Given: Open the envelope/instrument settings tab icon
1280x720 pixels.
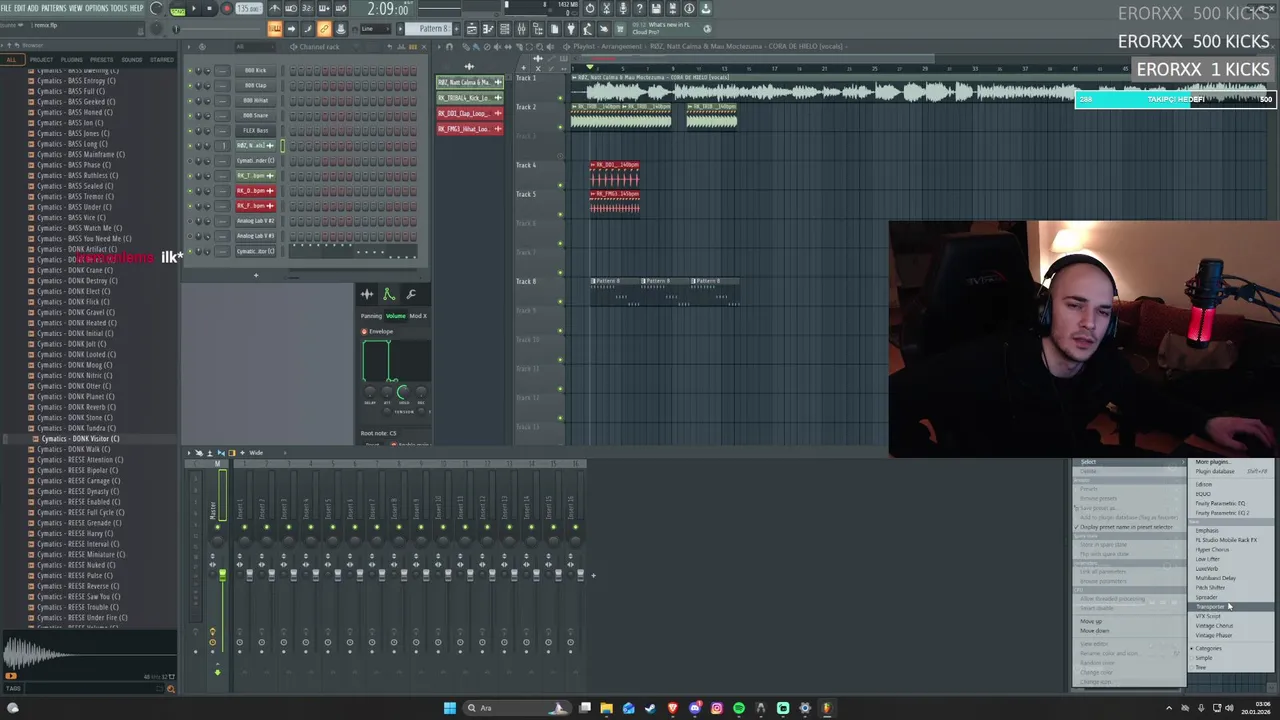Looking at the screenshot, I should click(x=389, y=294).
